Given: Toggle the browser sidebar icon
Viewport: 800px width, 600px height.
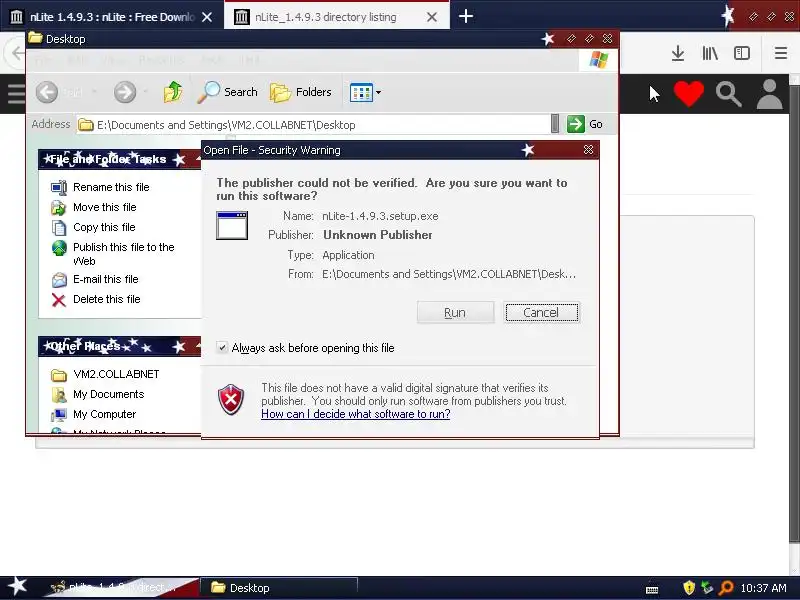Looking at the screenshot, I should 741,53.
